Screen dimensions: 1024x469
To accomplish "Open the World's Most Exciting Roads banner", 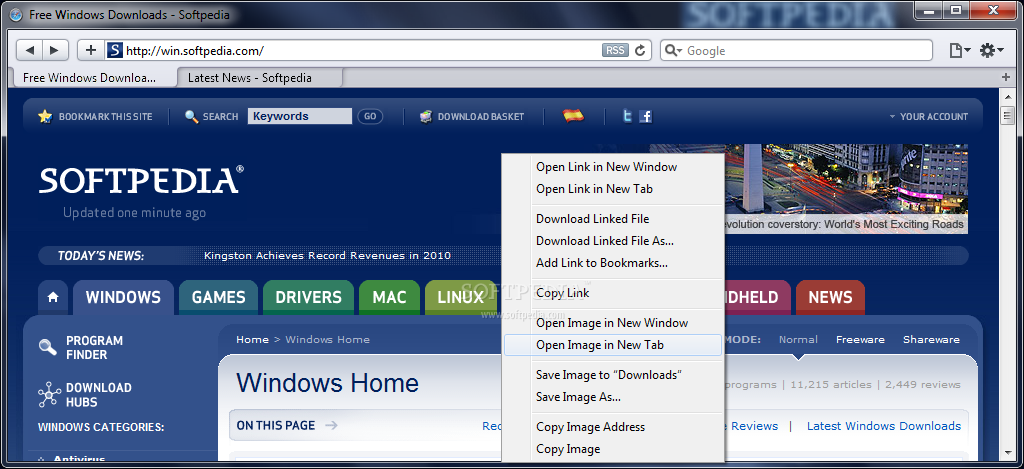I will (845, 189).
